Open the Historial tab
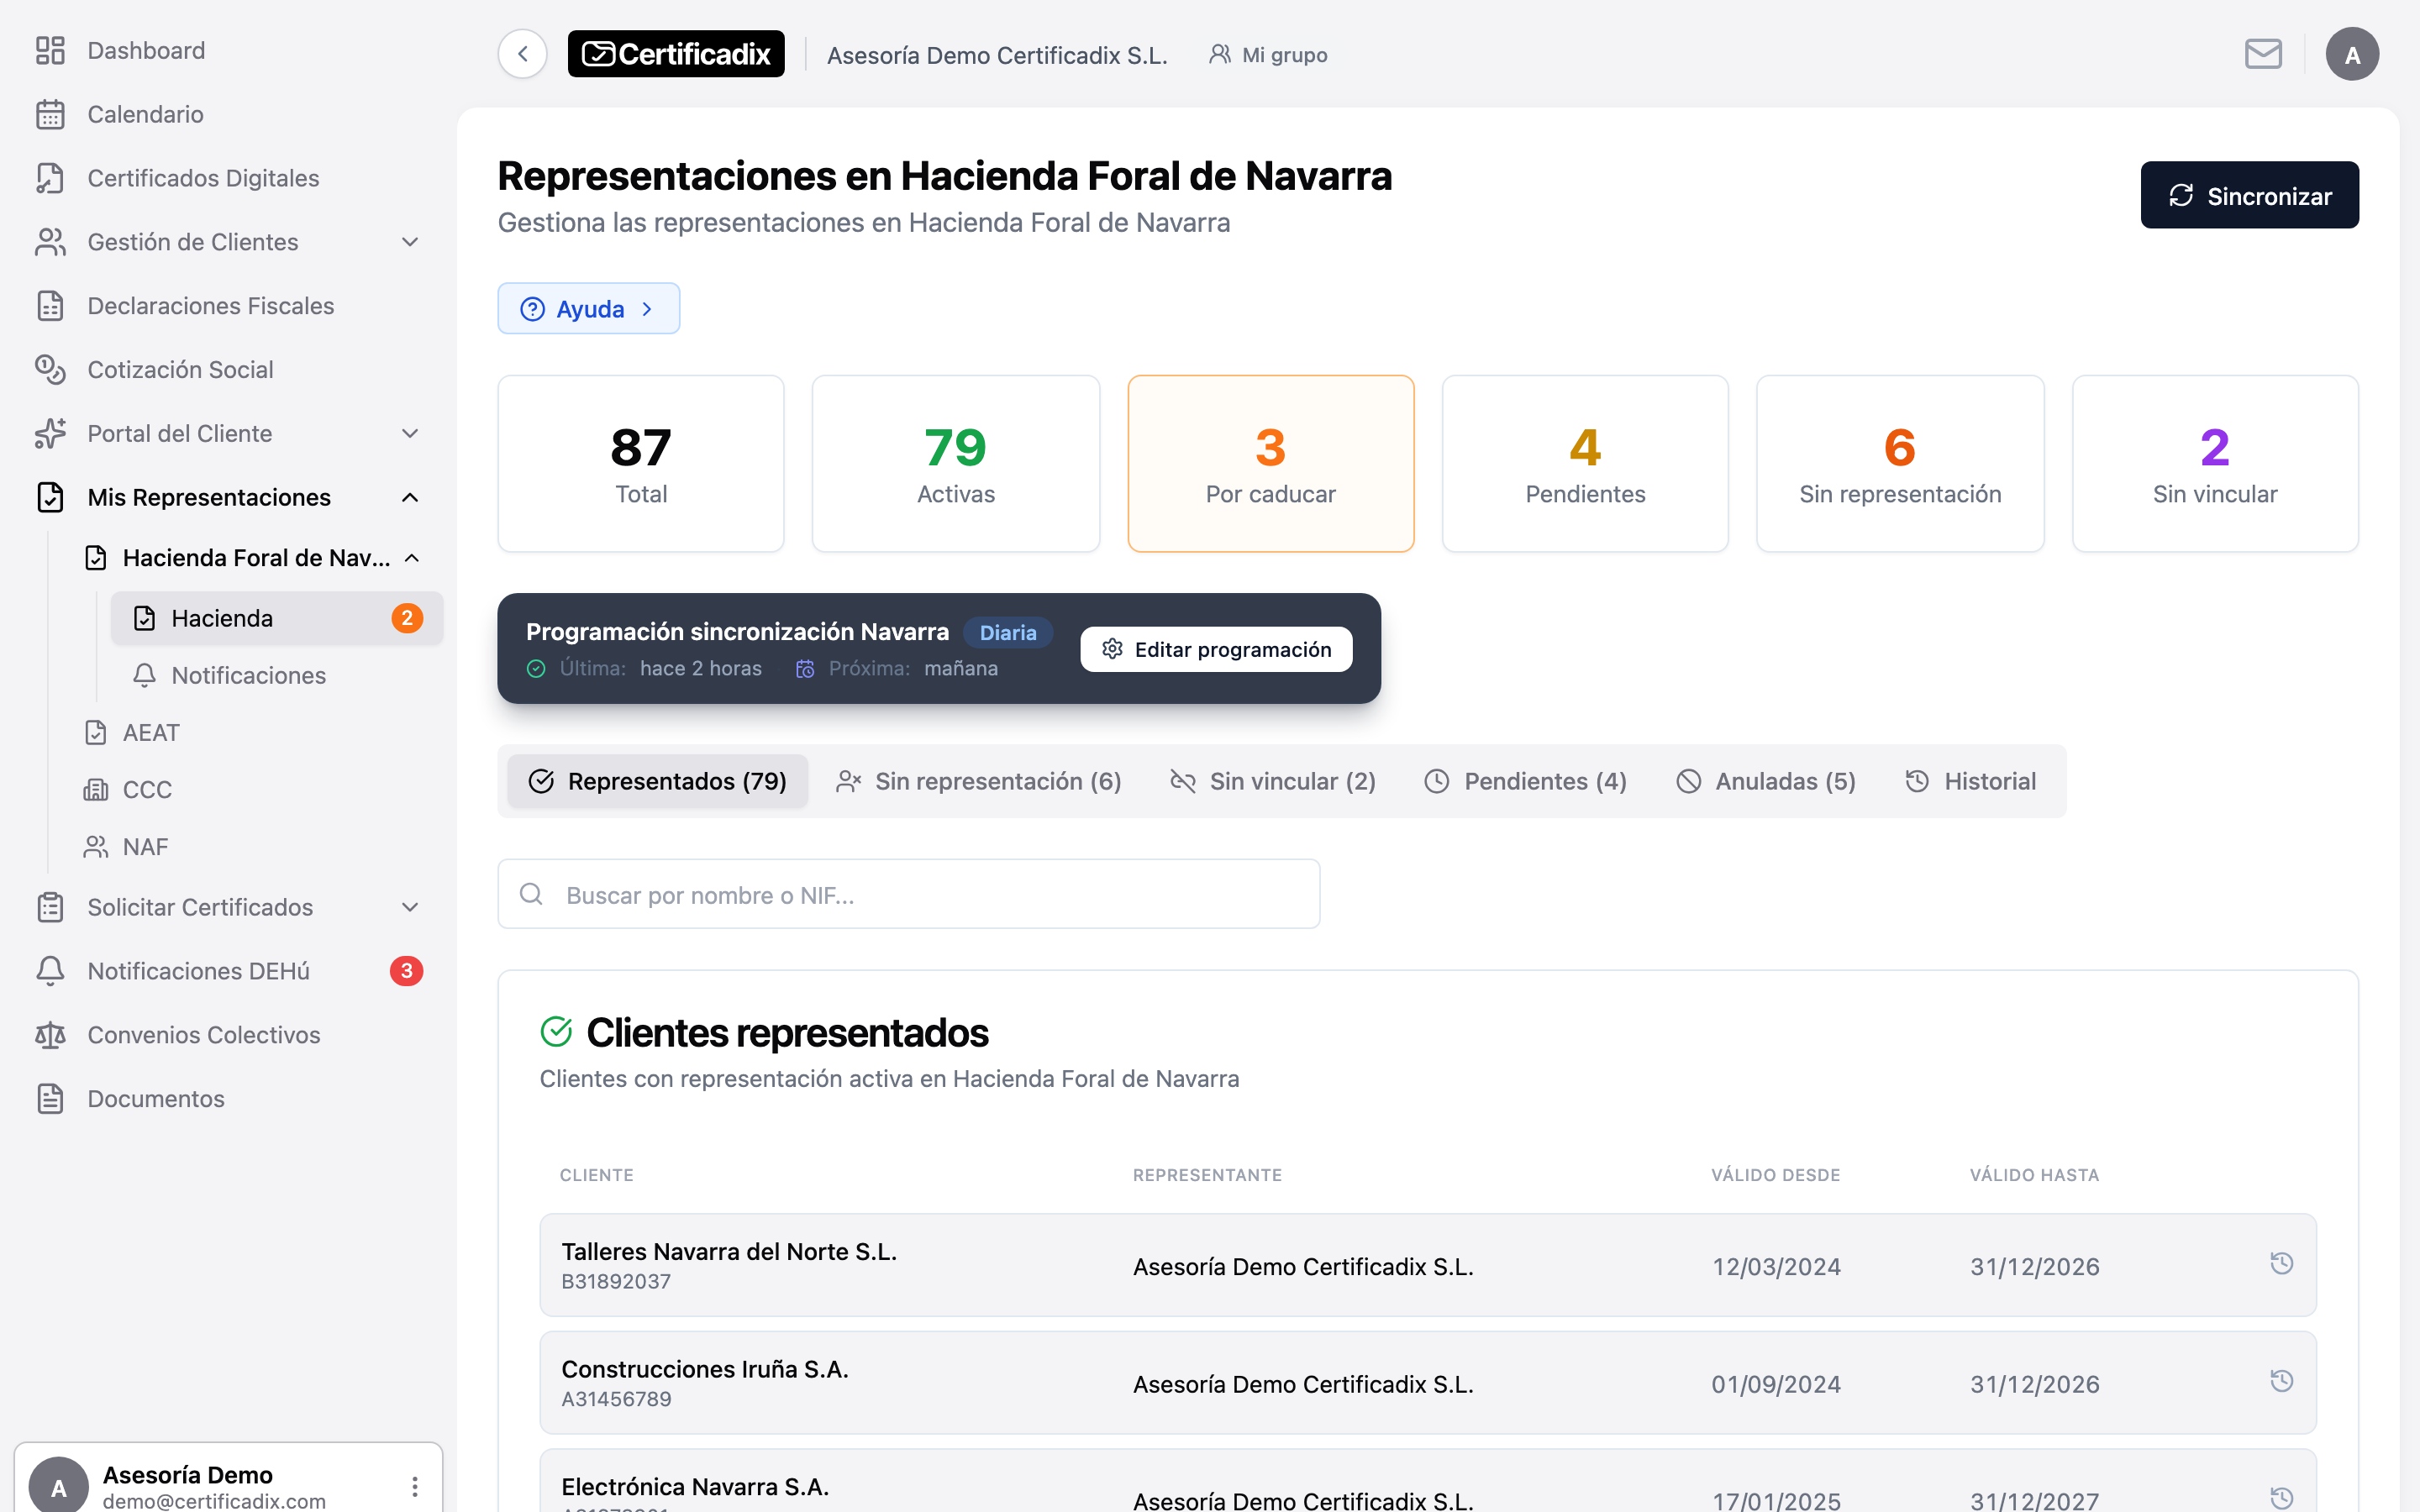The height and width of the screenshot is (1512, 2420). click(x=1970, y=781)
